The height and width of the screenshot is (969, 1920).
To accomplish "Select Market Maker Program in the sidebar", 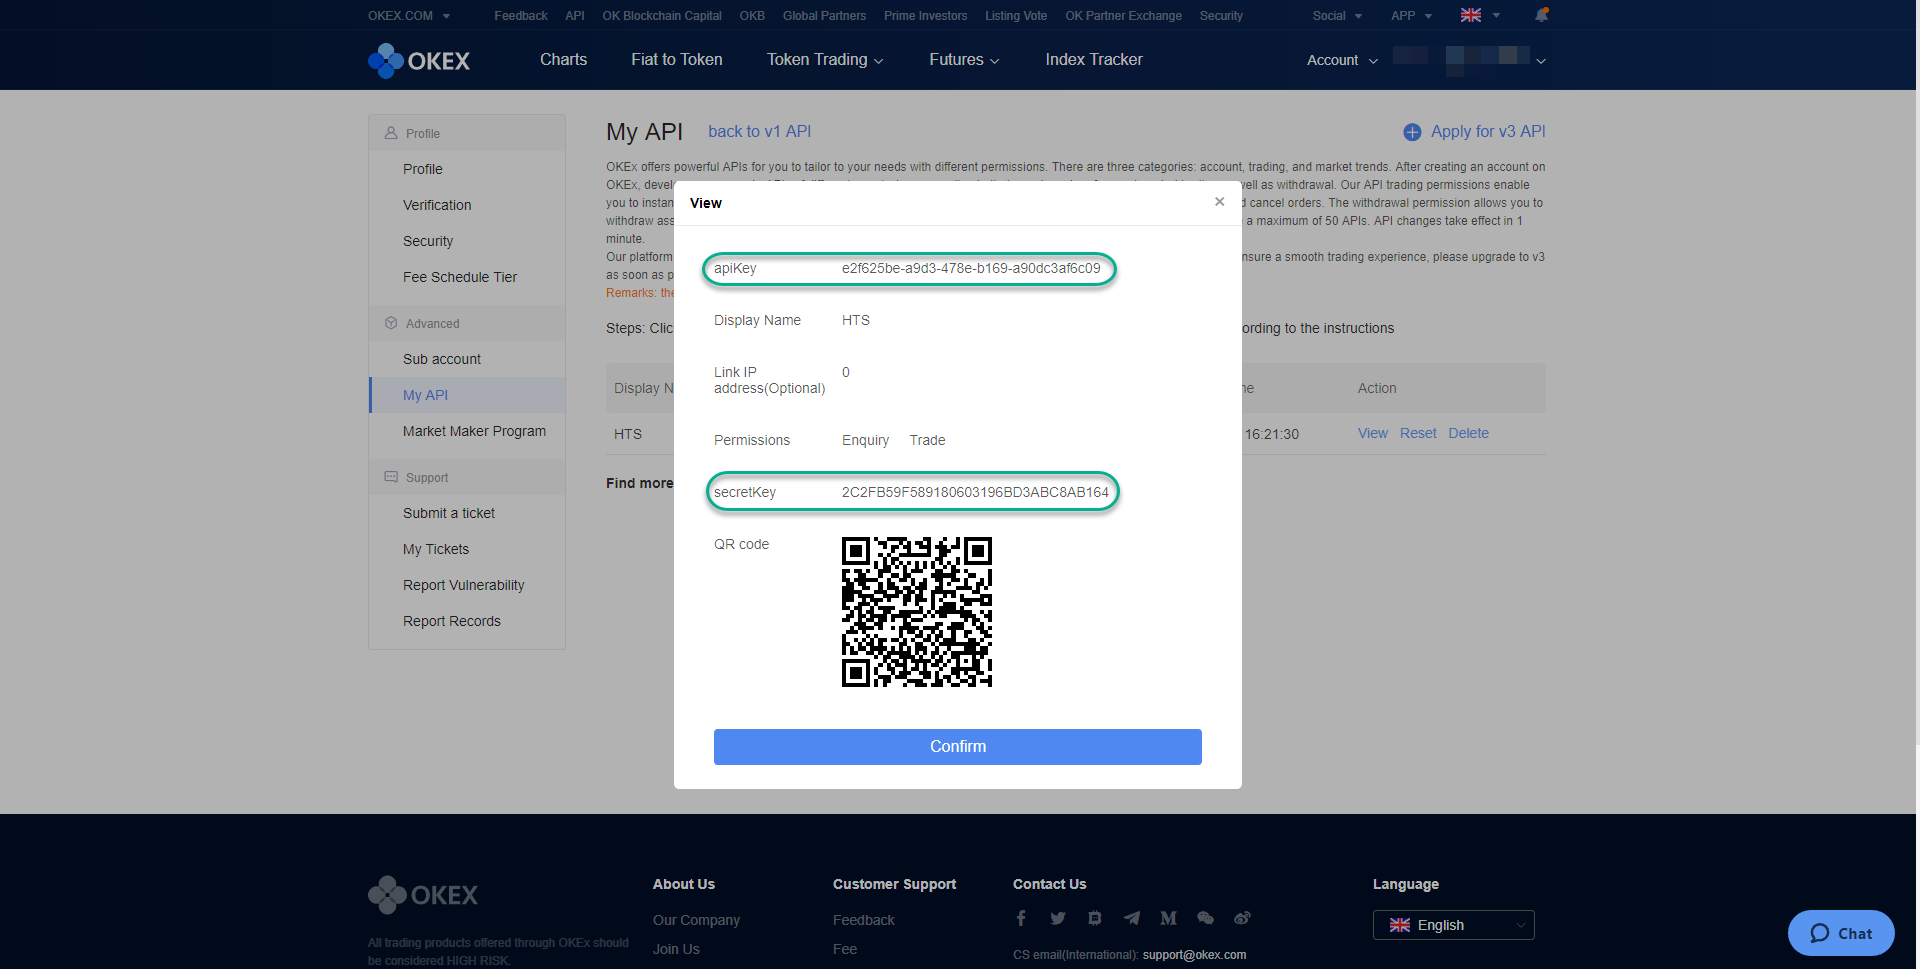I will (474, 431).
